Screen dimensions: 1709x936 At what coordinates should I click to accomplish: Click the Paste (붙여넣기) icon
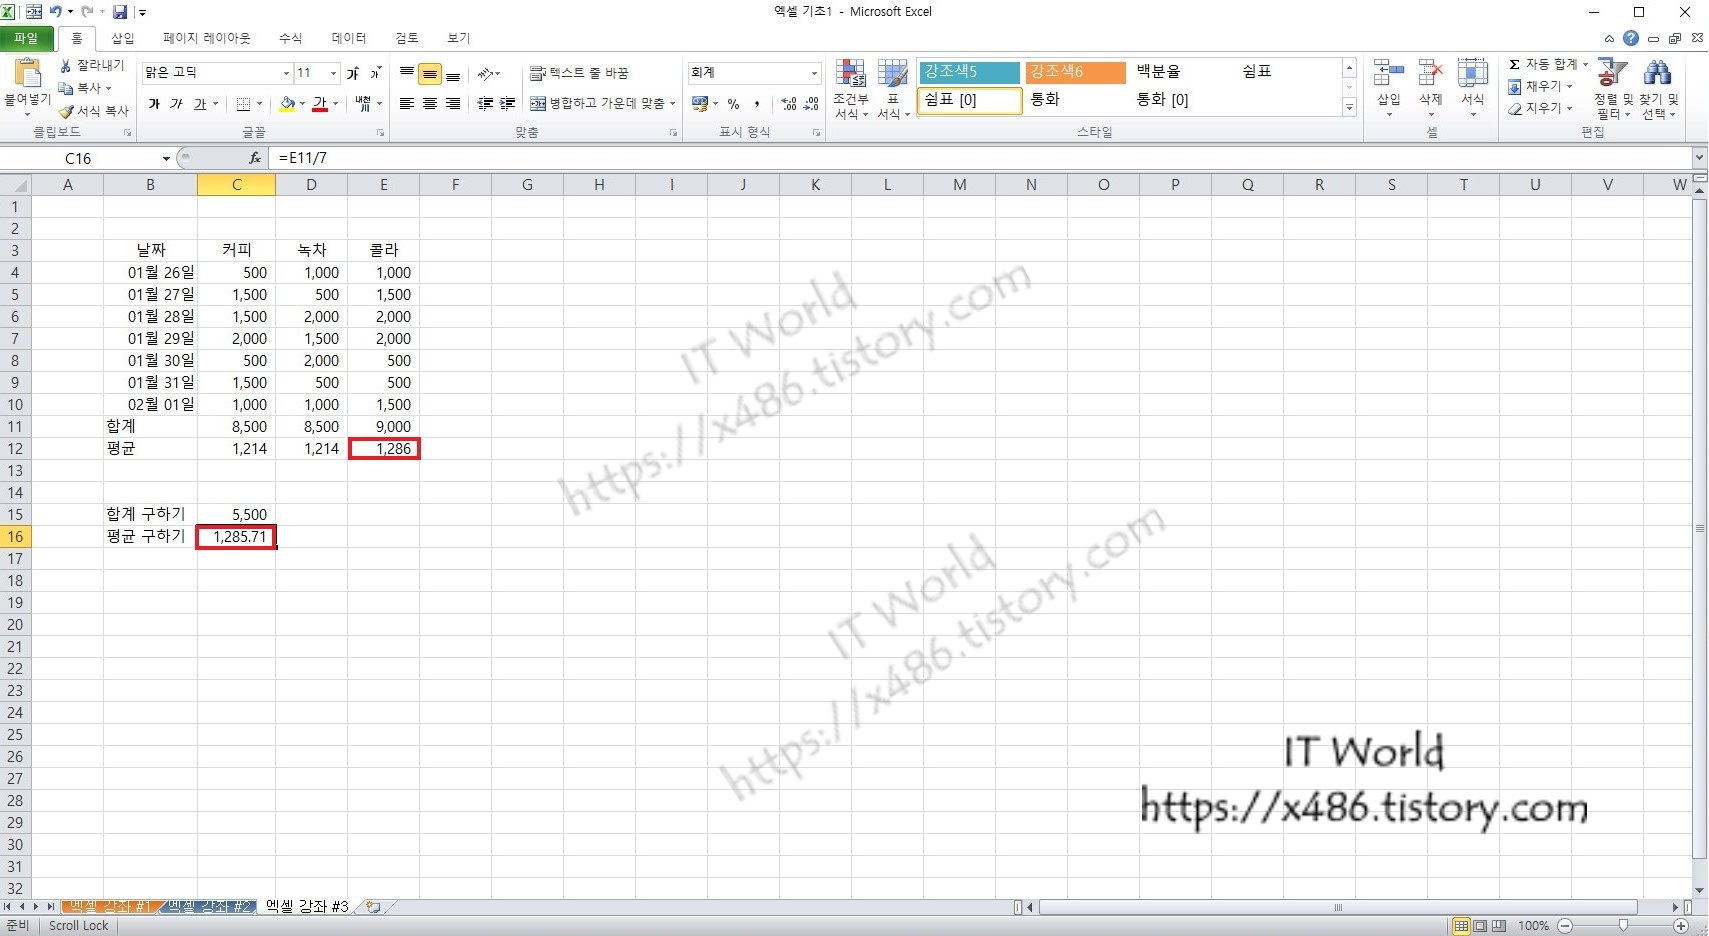point(27,73)
